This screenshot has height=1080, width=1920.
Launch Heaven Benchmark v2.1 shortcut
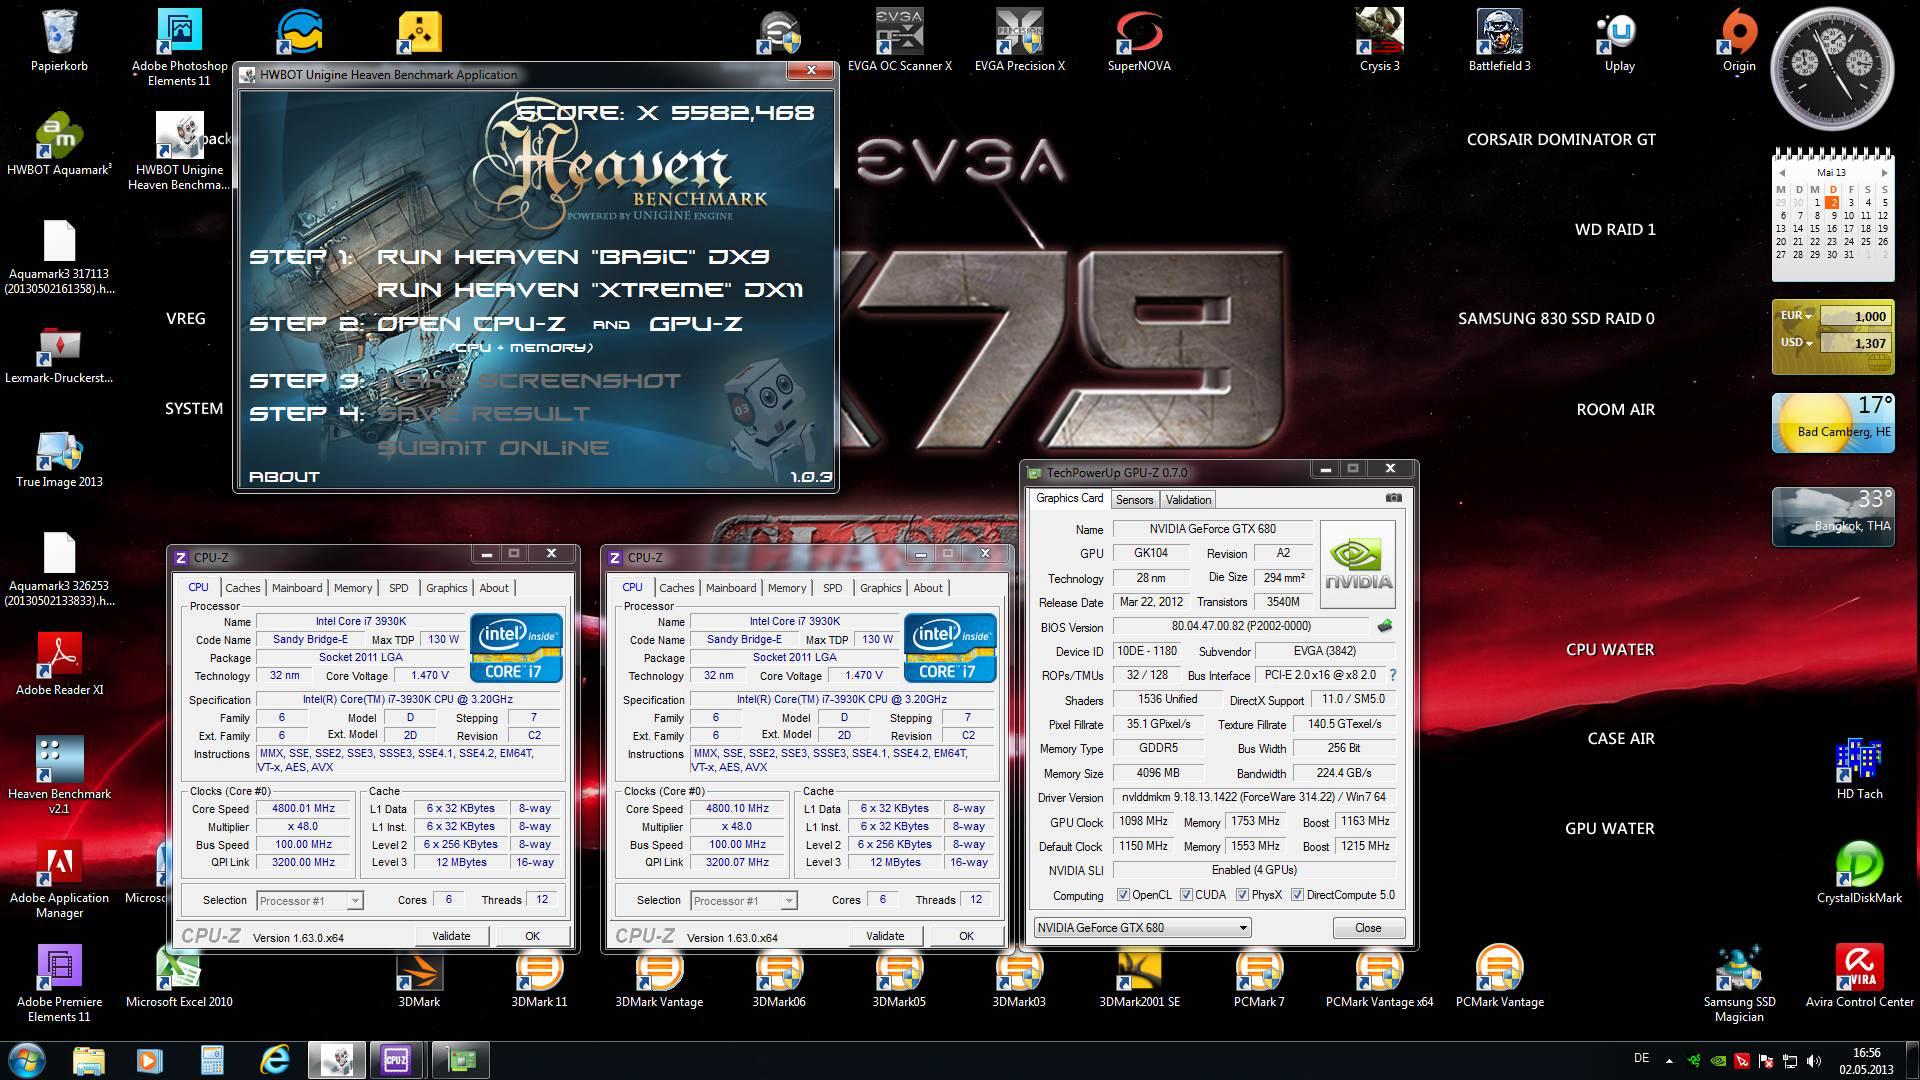click(60, 775)
